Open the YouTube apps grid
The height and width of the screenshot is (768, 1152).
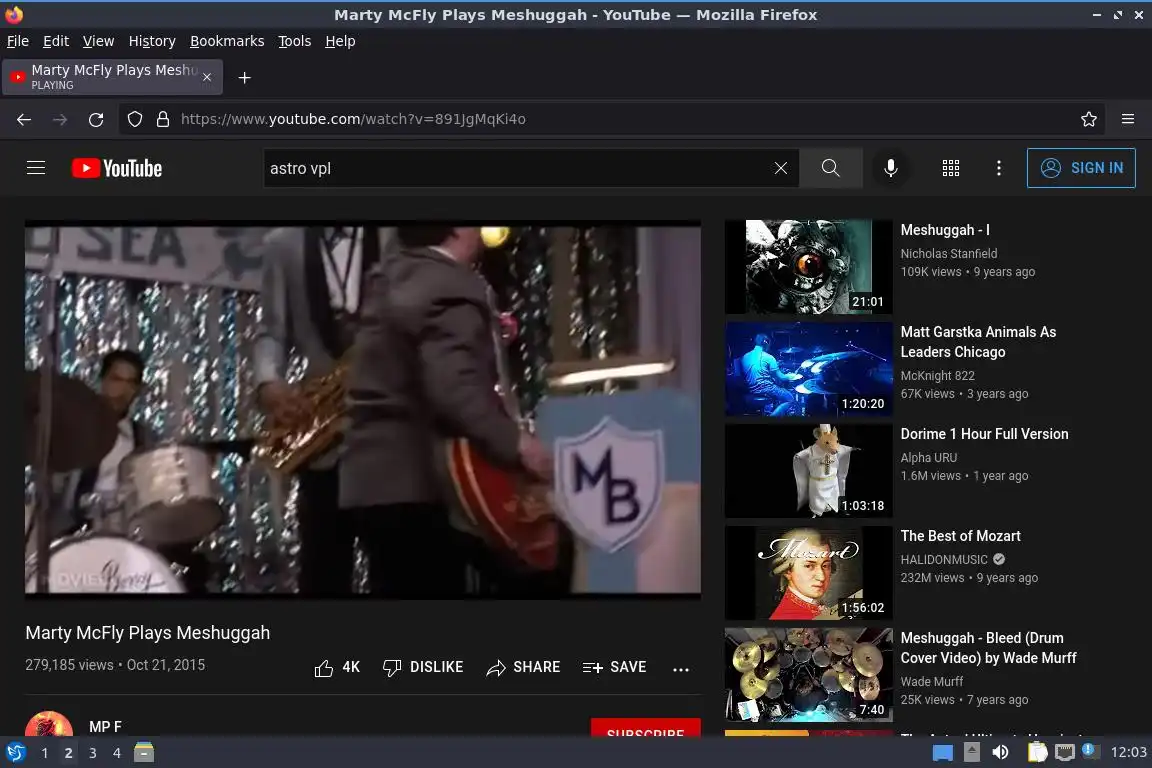[x=951, y=168]
